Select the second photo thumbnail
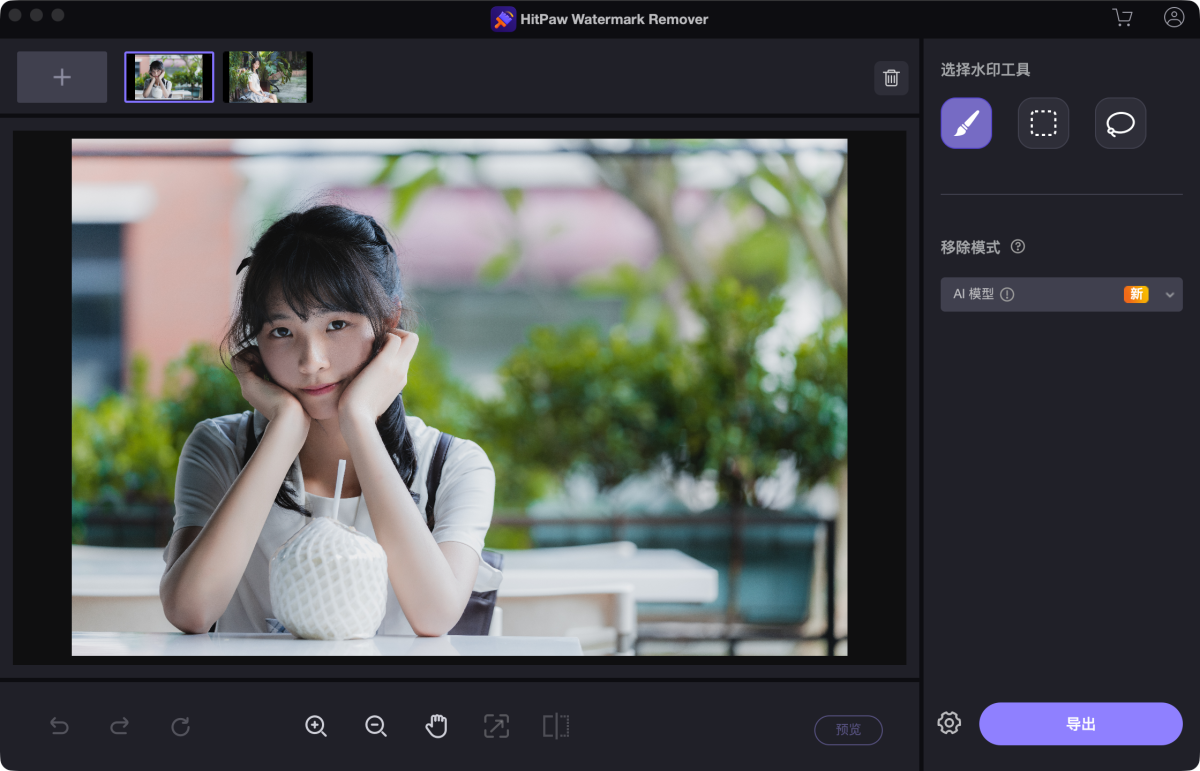 [267, 77]
